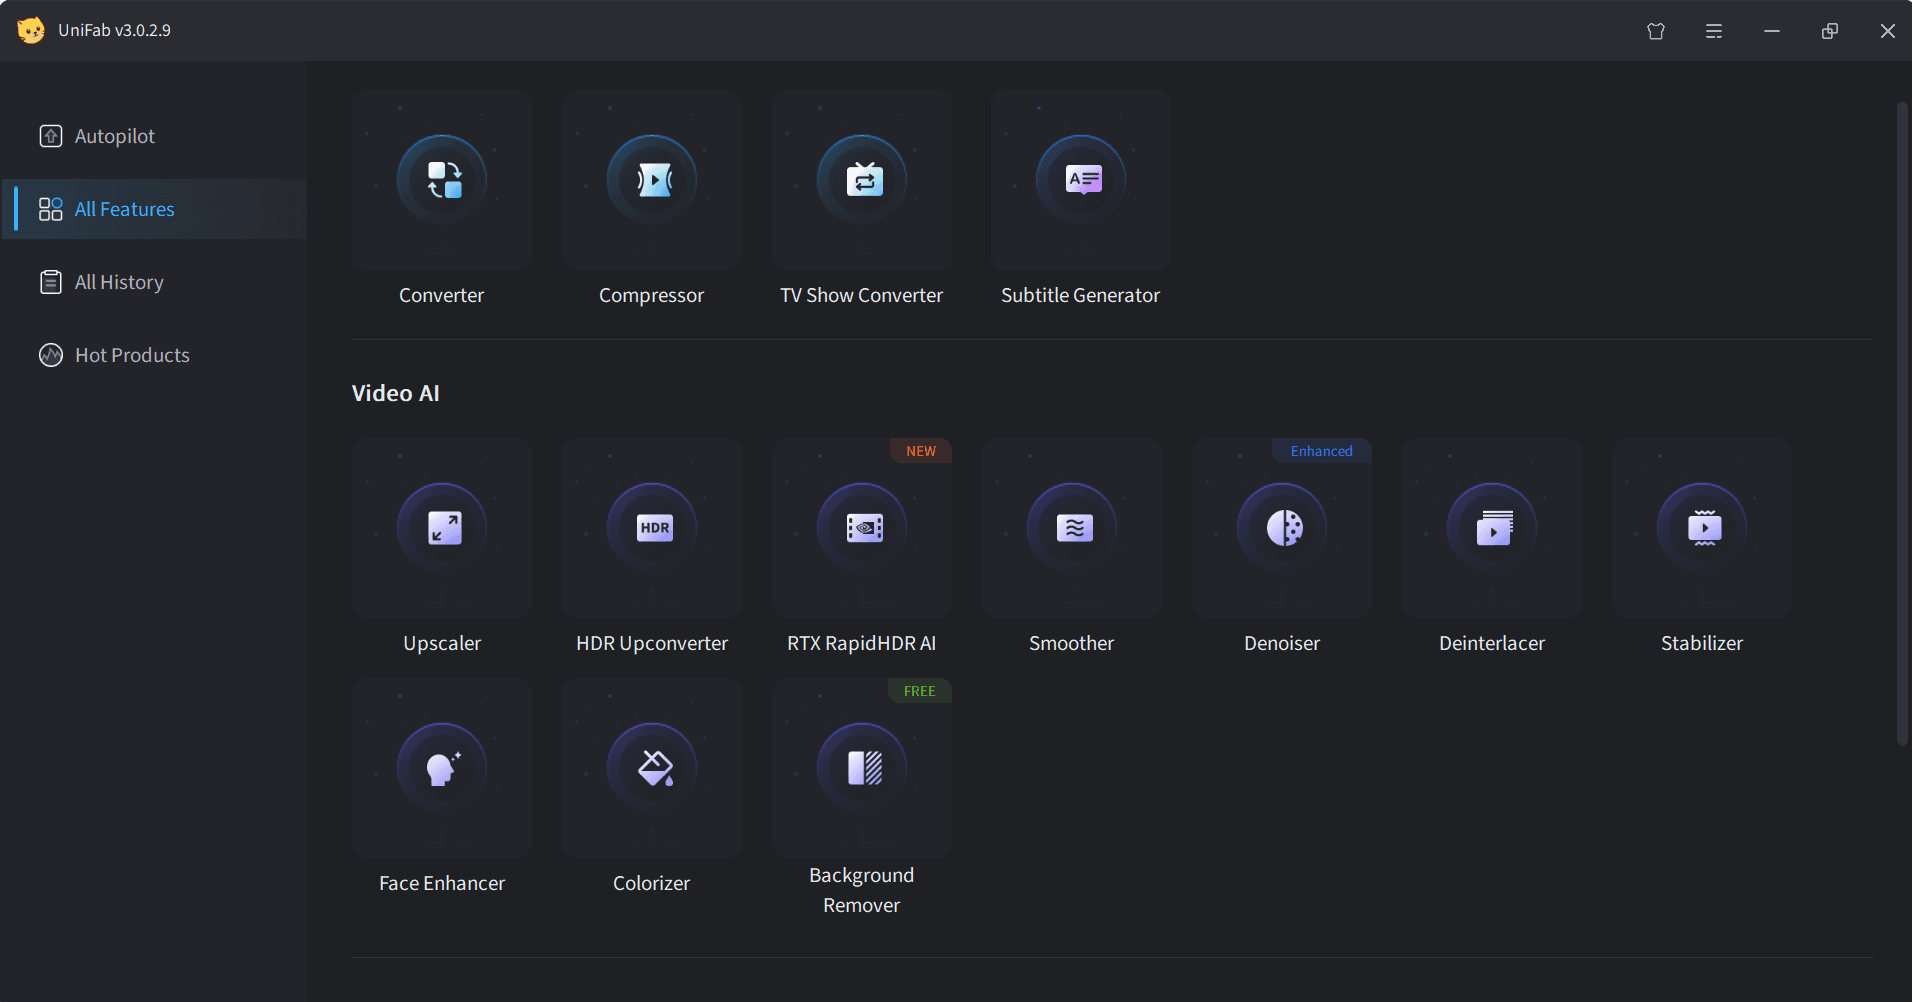Go to All History in sidebar
1912x1002 pixels.
(x=118, y=282)
